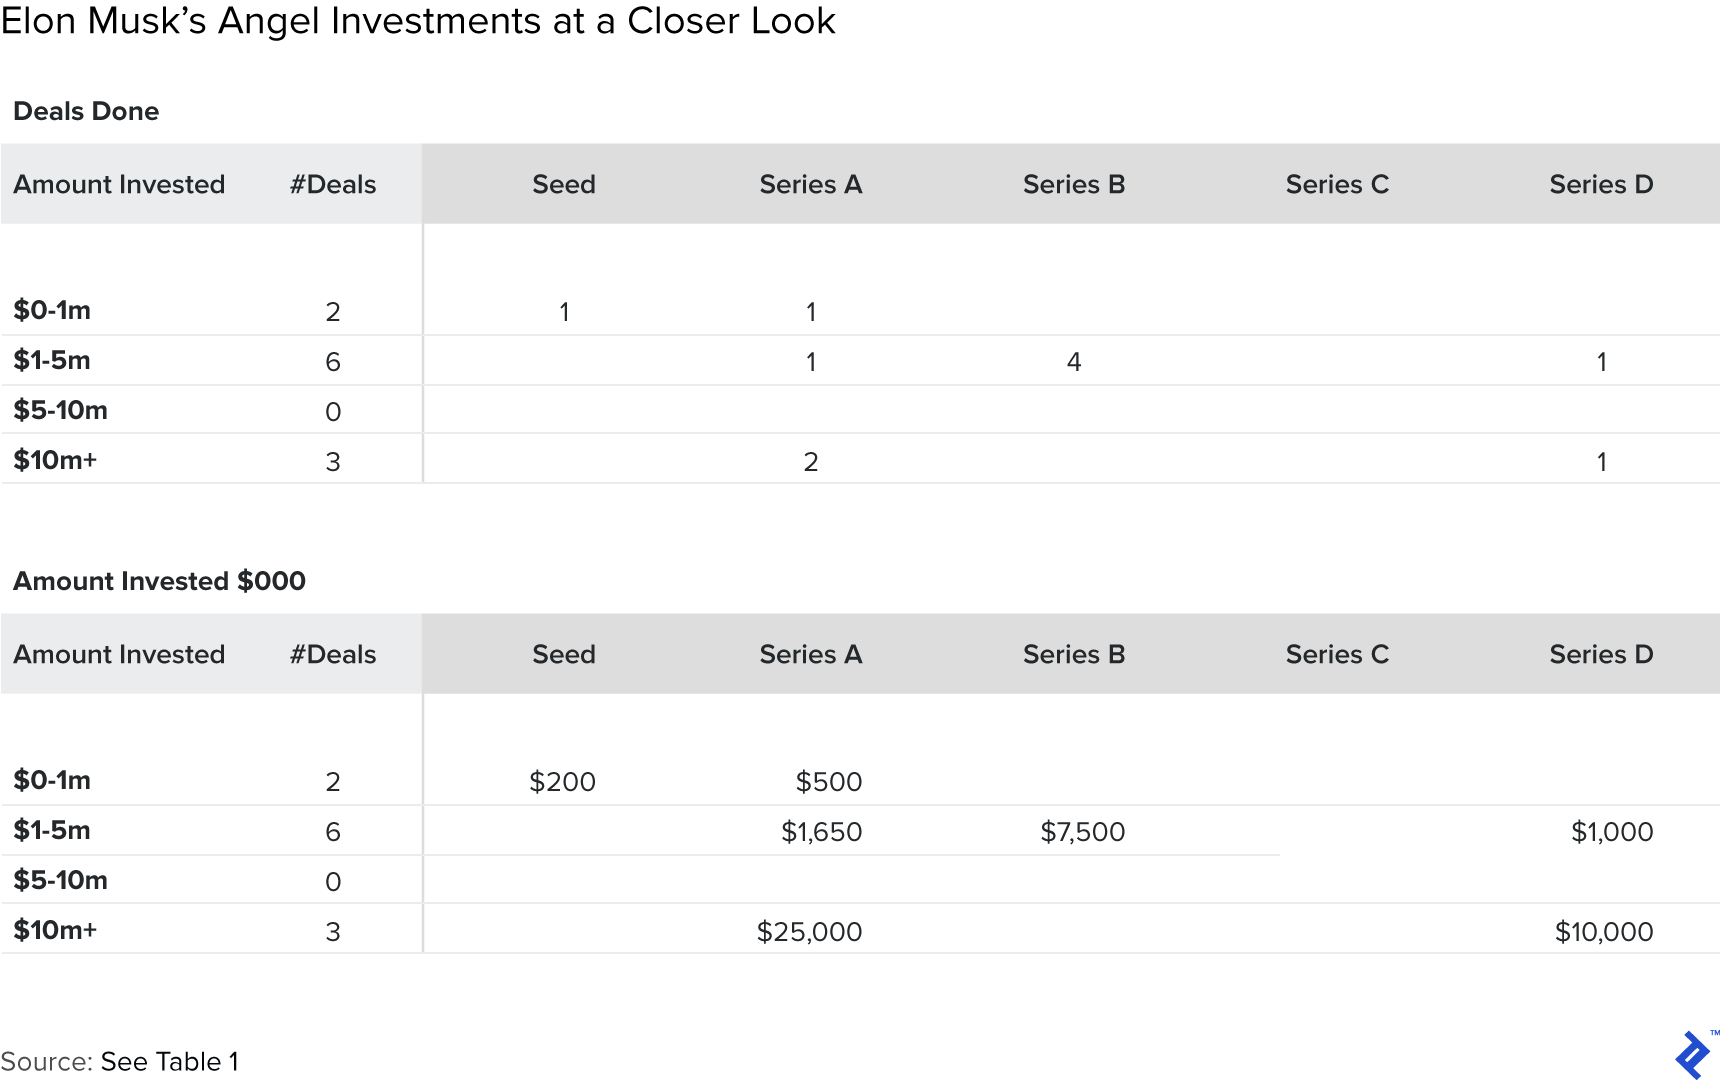Select Seed column header in Deals Done
The image size is (1720, 1080).
tap(563, 184)
